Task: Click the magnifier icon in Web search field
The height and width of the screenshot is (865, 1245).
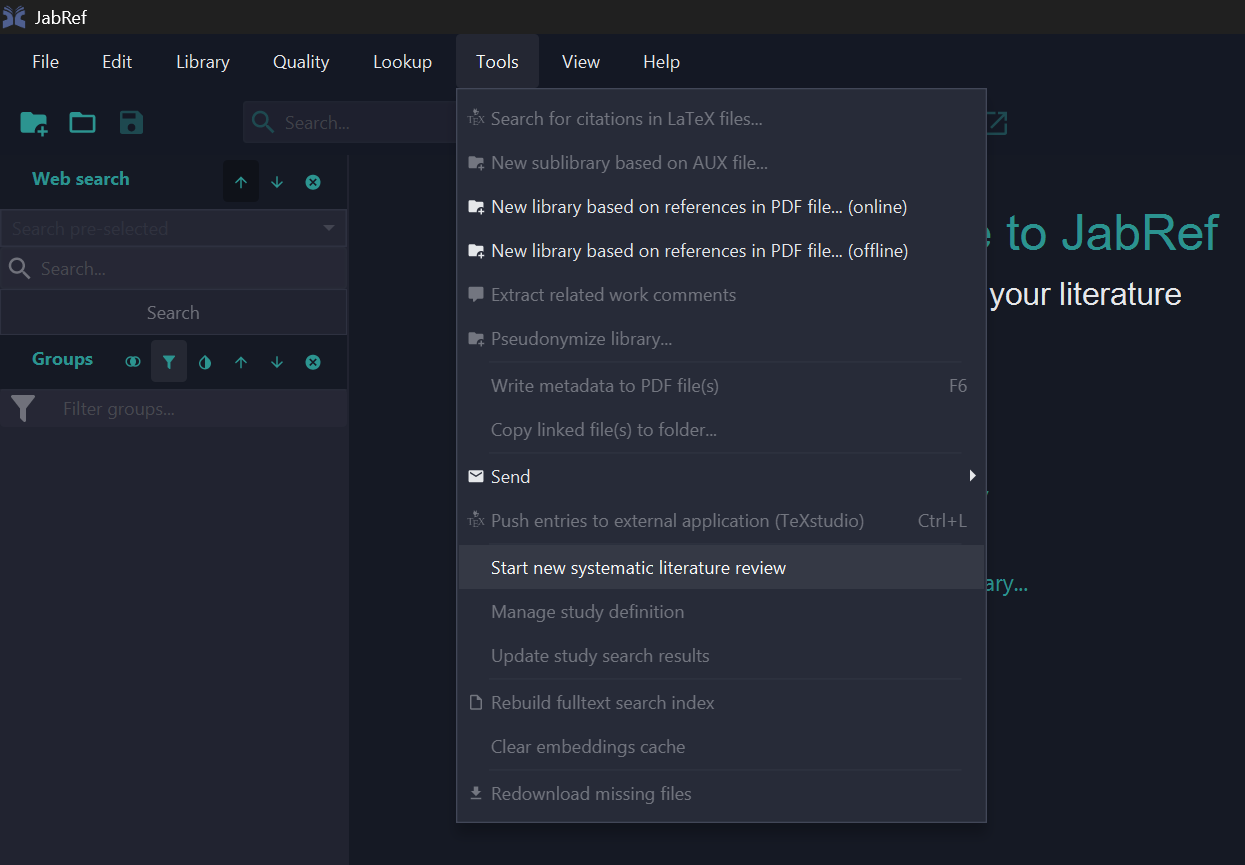Action: (x=19, y=268)
